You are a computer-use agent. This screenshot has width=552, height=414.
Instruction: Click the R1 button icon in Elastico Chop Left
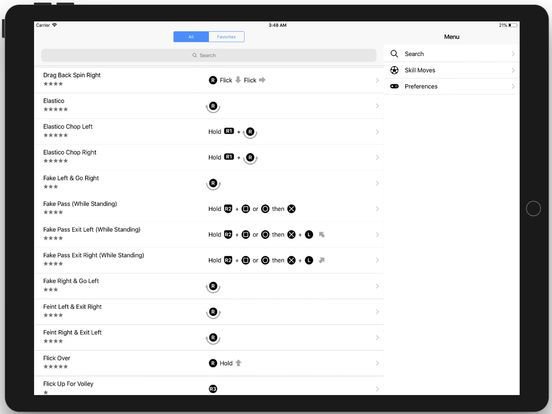(x=229, y=131)
